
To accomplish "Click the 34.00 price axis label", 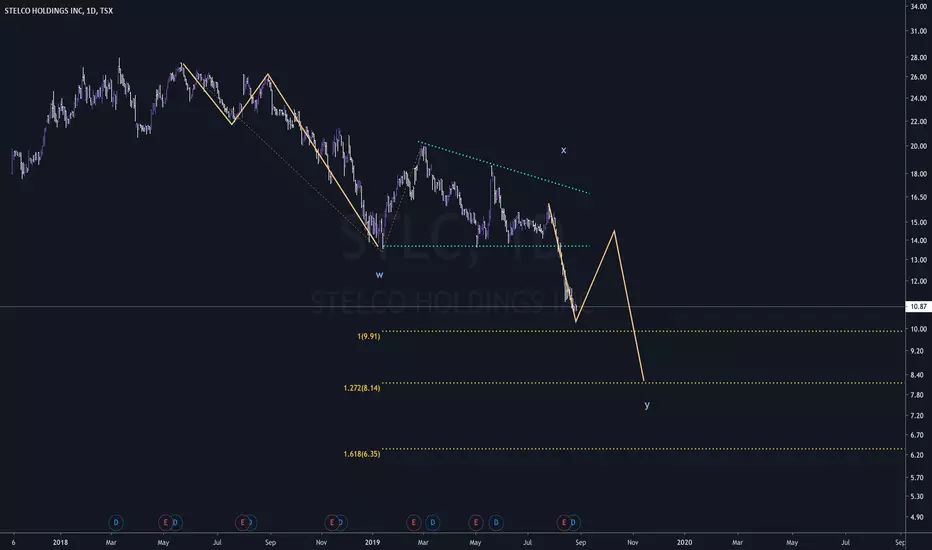I will coord(918,7).
